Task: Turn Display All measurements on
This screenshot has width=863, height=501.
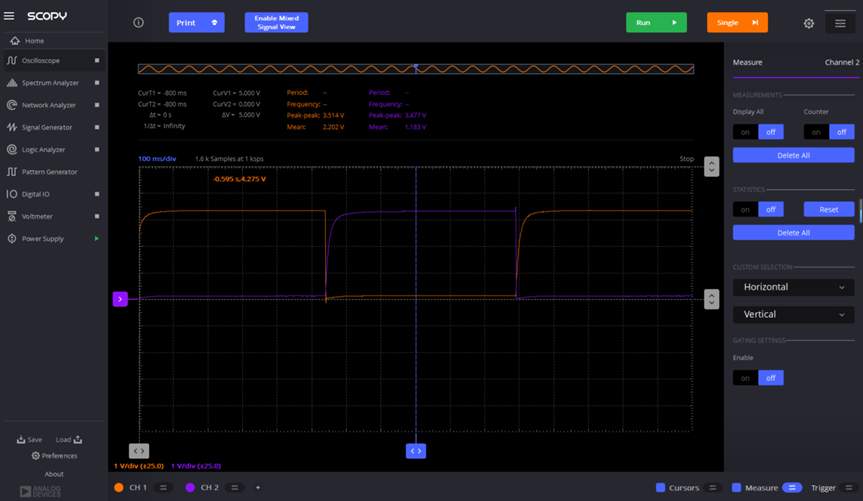Action: (745, 132)
